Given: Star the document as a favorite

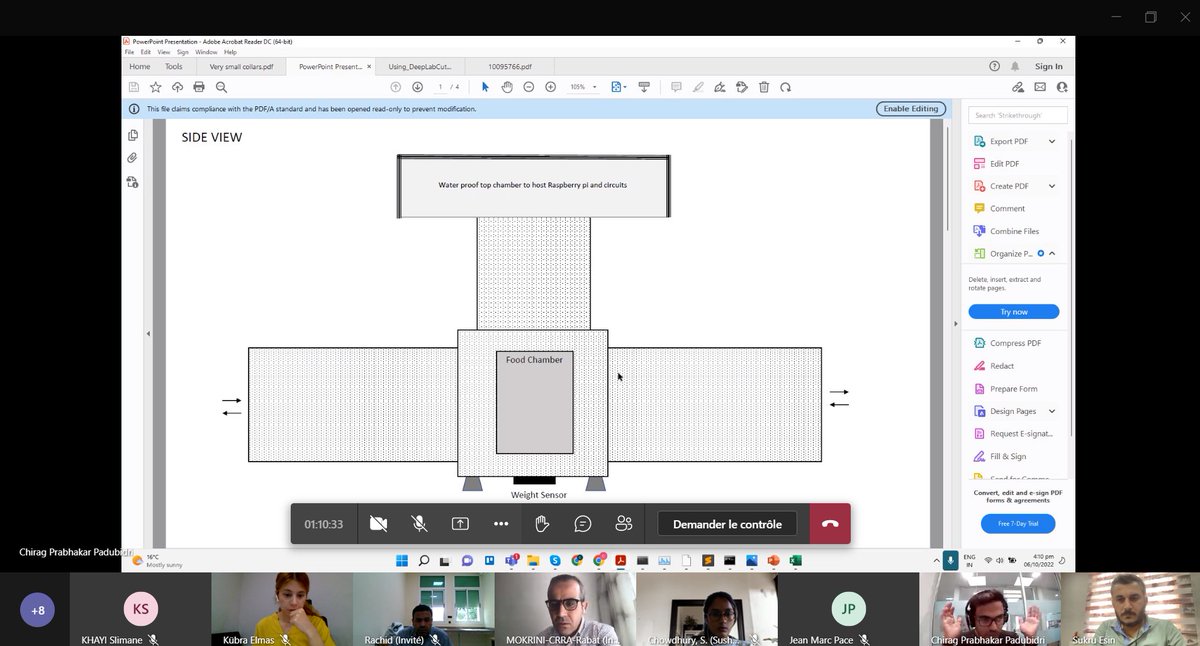Looking at the screenshot, I should click(x=156, y=87).
